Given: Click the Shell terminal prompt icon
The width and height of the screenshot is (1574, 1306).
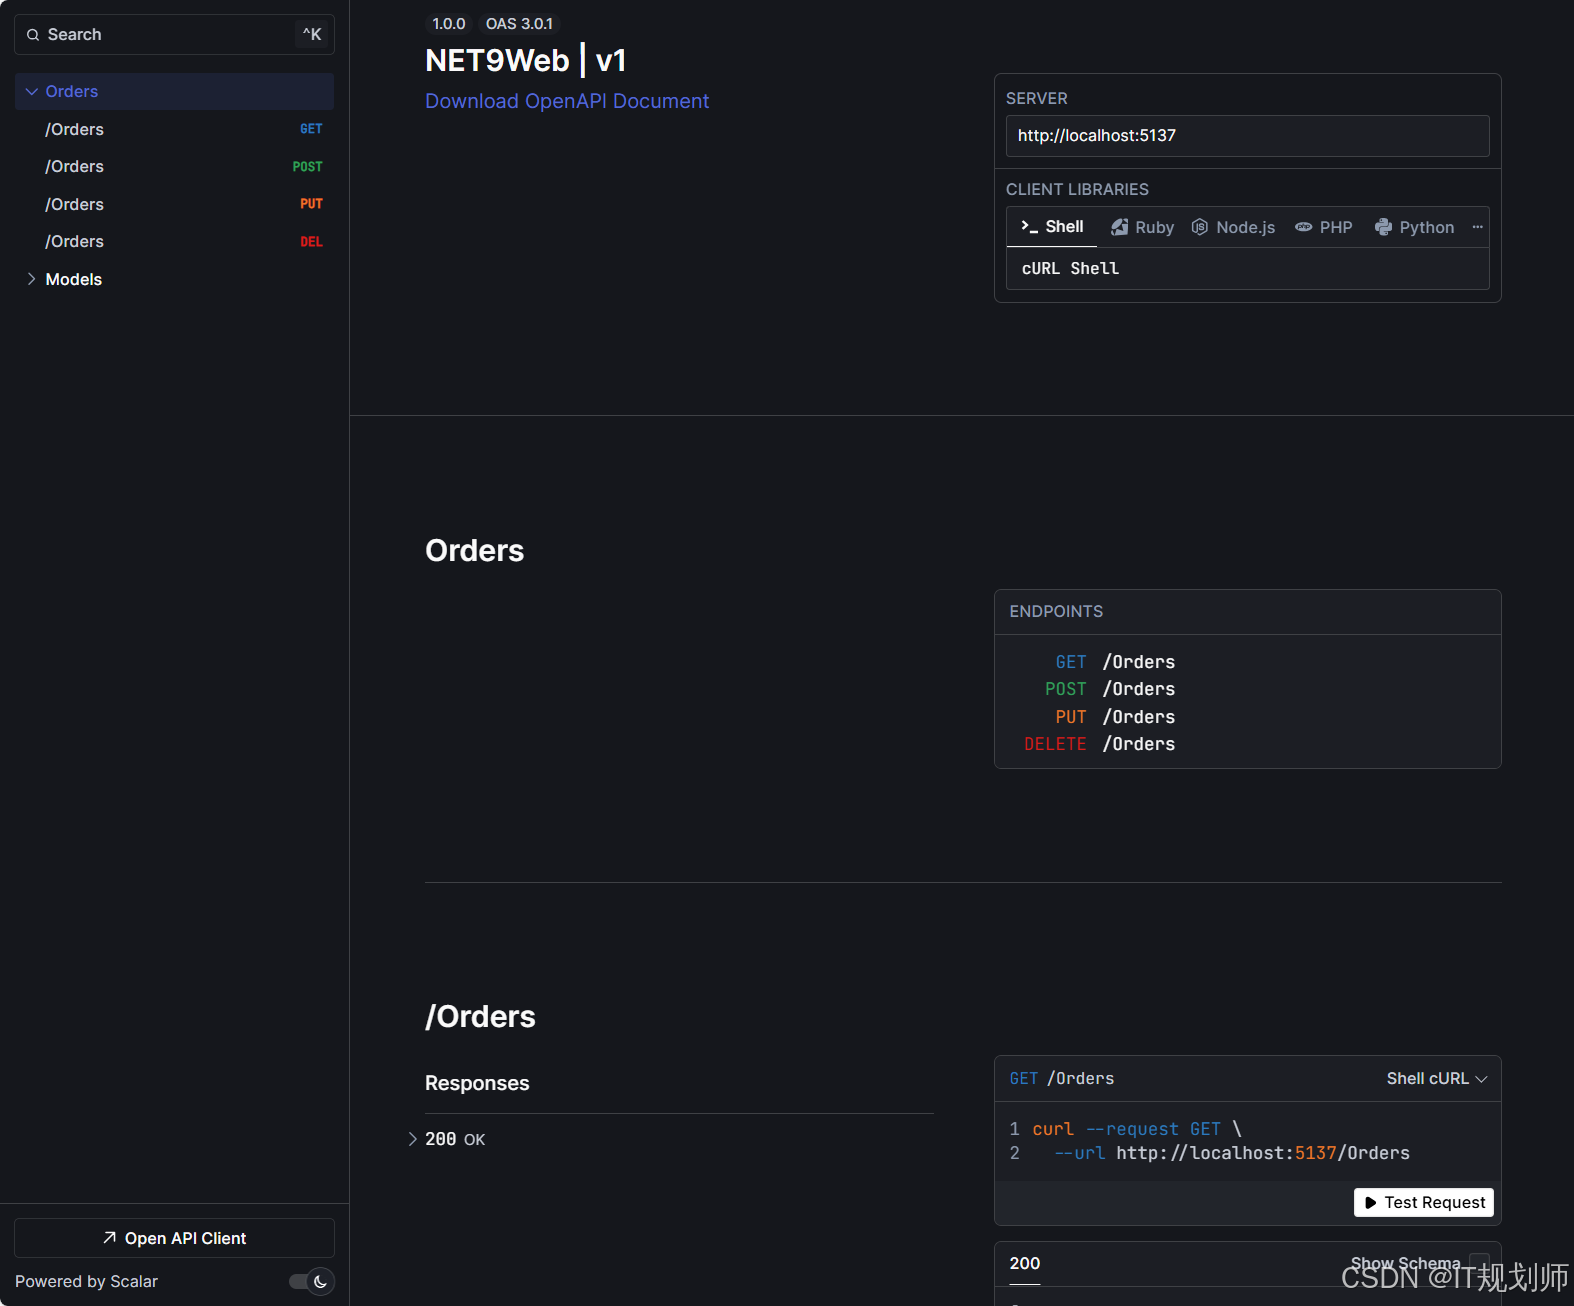Looking at the screenshot, I should point(1029,227).
